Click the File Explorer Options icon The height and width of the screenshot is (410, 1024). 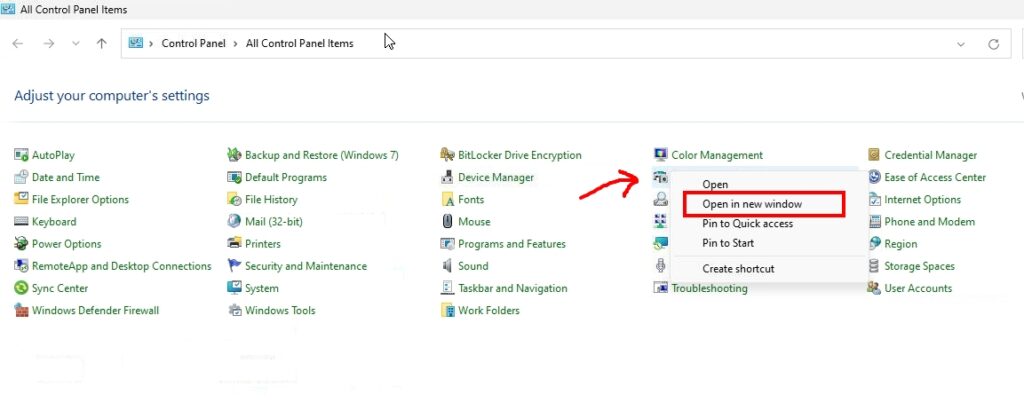pyautogui.click(x=22, y=200)
